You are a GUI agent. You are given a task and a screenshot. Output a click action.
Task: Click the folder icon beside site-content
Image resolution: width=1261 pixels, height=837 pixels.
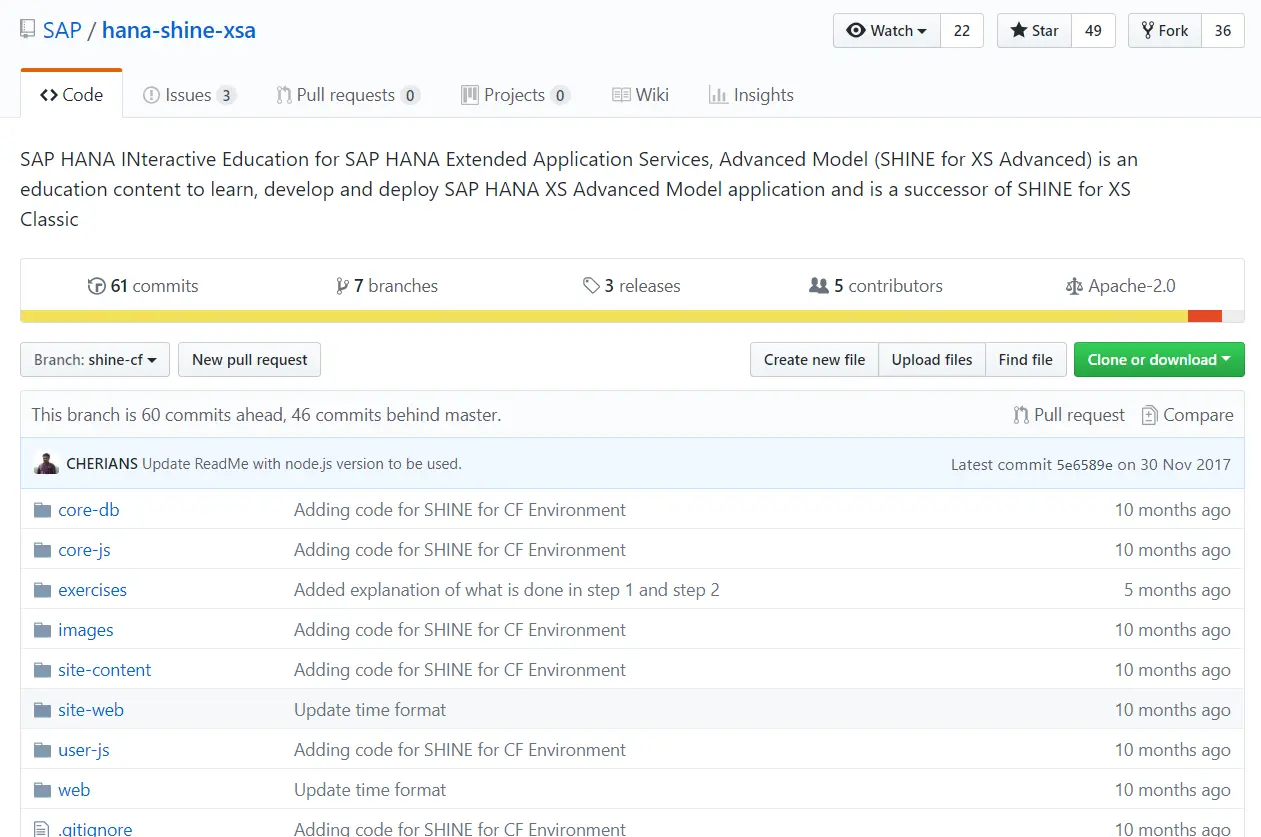(x=42, y=670)
